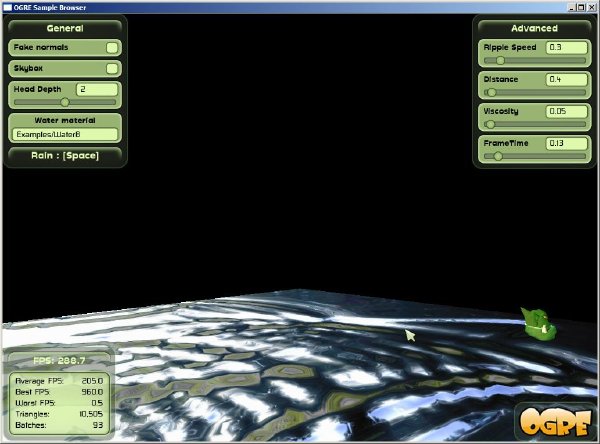The width and height of the screenshot is (600, 444).
Task: Minimize the OGRE Sample Browser window
Action: (572, 7)
